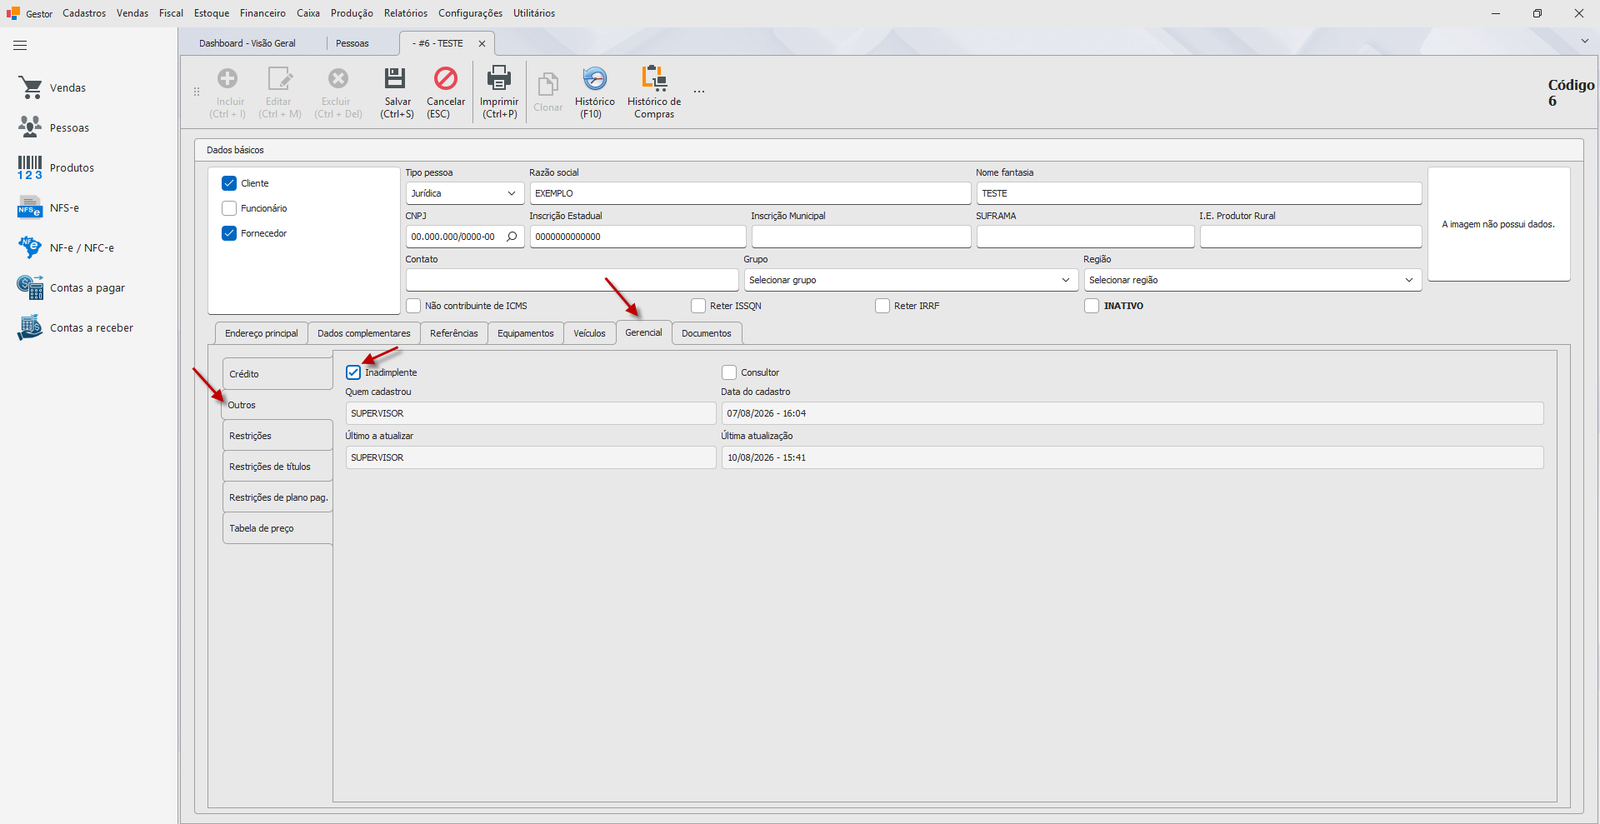
Task: Click the Produtos barcode icon
Action: tap(30, 167)
